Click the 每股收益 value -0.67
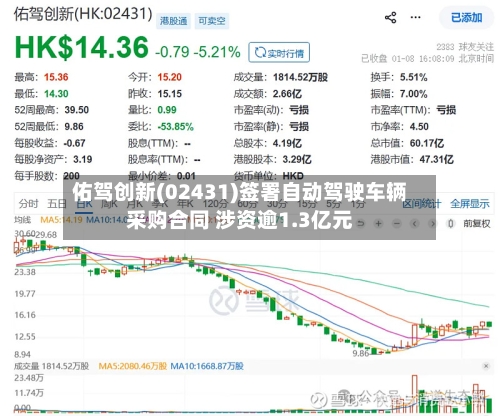Screen dimensions: 500x416 [74, 143]
